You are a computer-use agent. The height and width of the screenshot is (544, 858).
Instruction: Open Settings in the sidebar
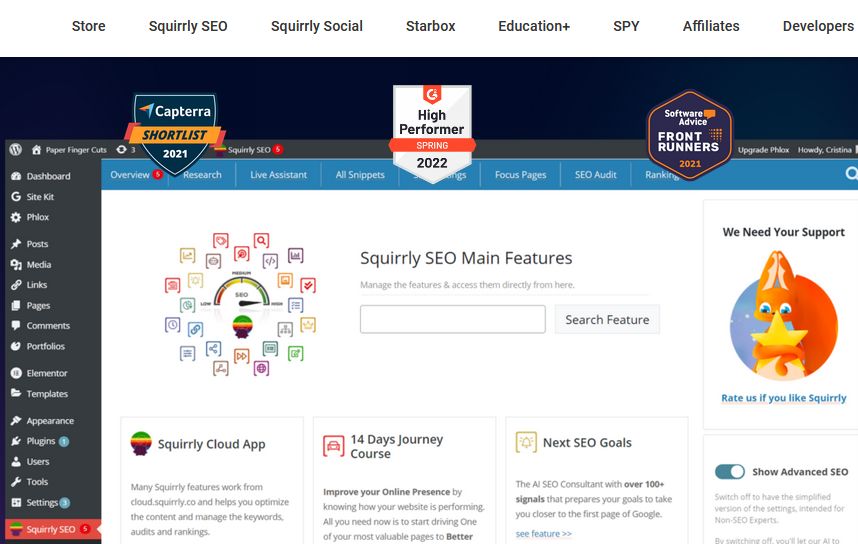coord(42,502)
